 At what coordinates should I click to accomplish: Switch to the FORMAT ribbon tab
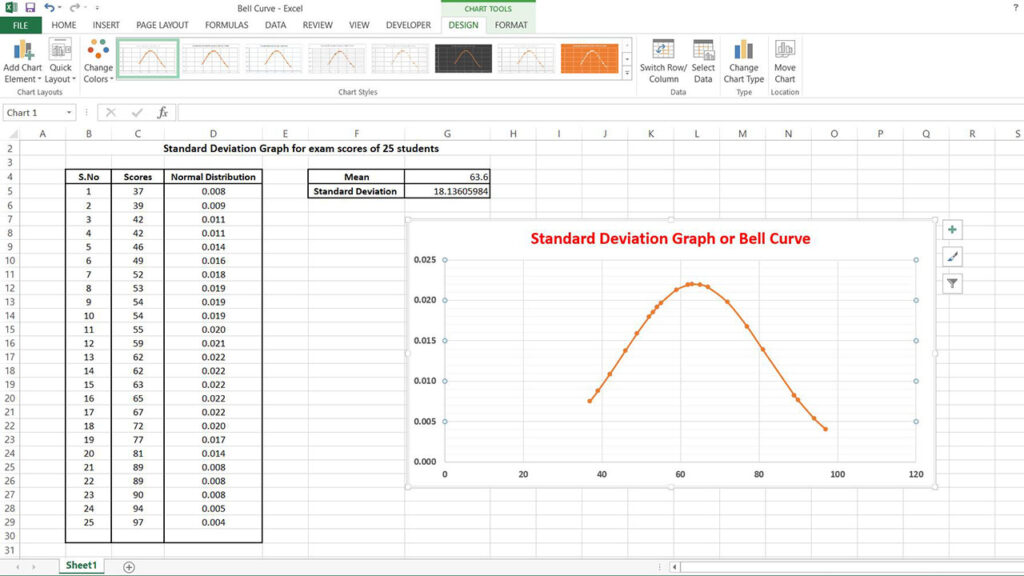510,25
